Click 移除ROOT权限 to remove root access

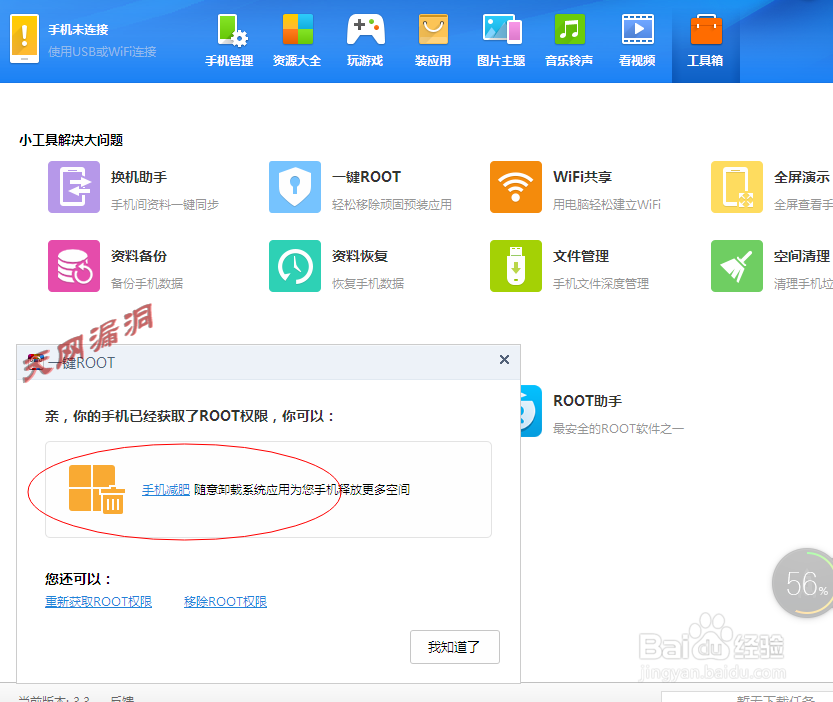click(x=226, y=601)
